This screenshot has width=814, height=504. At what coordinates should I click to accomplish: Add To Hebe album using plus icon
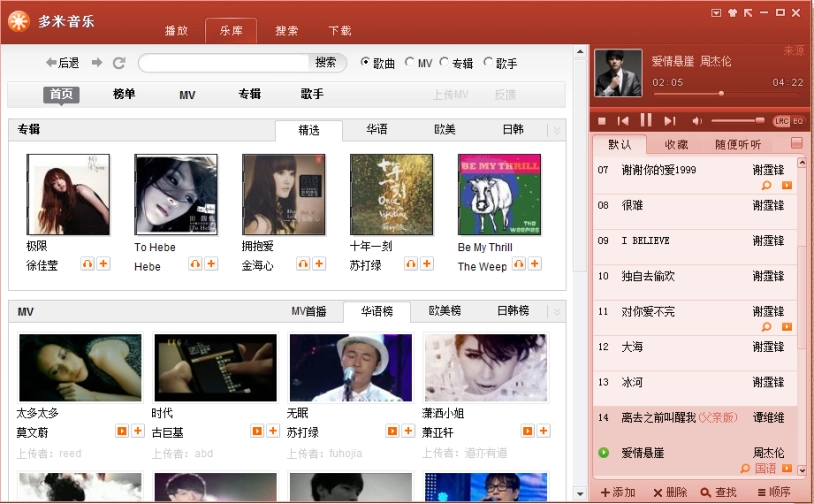211,264
